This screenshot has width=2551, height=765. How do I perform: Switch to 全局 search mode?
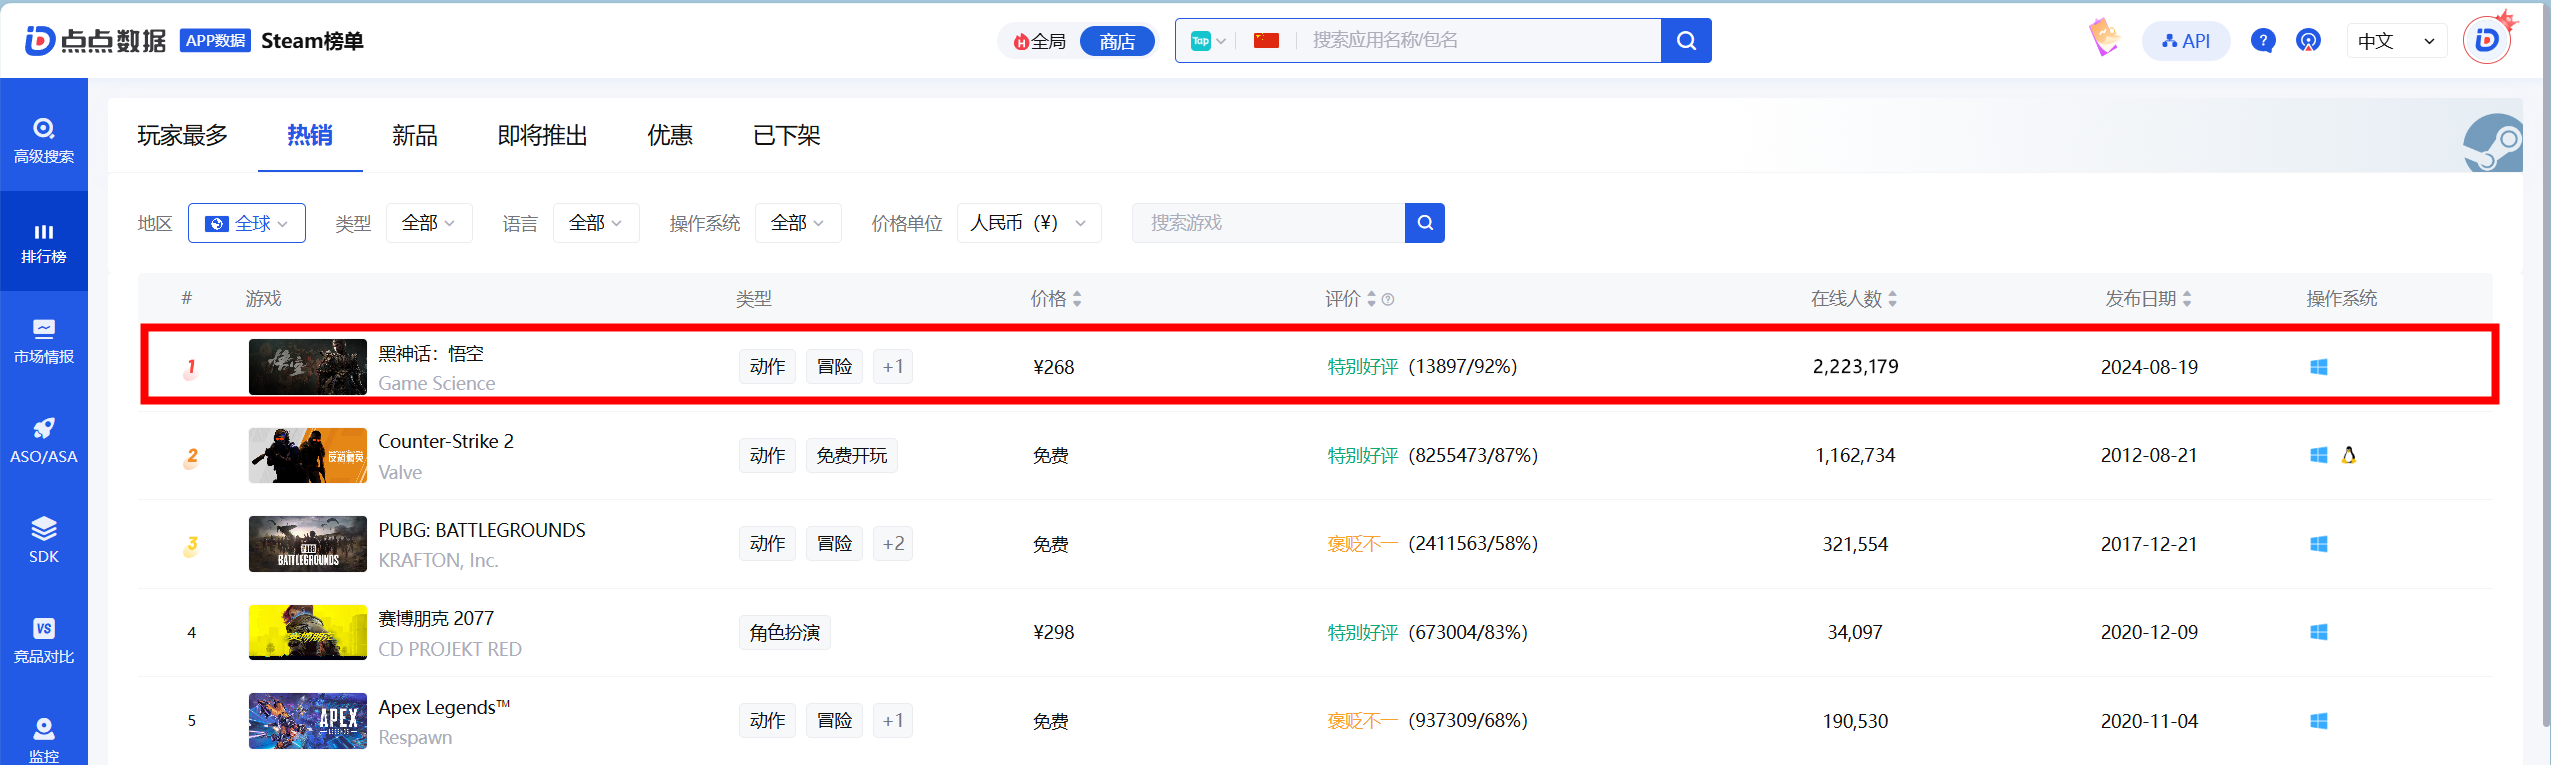(1040, 41)
